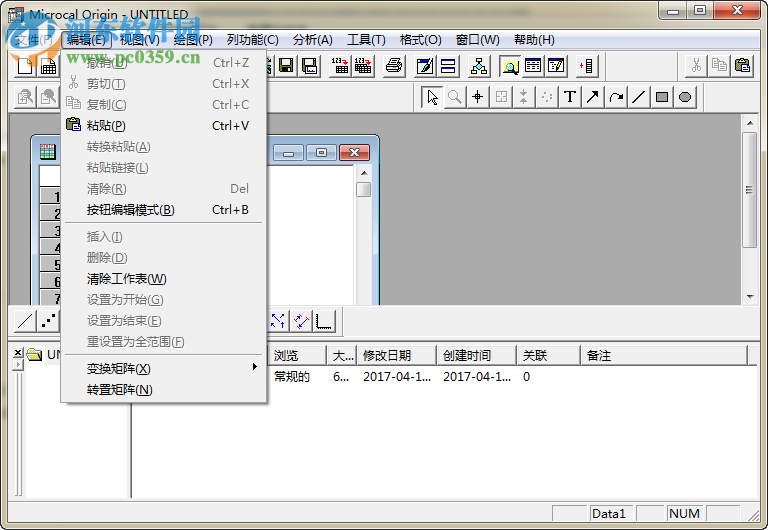This screenshot has width=768, height=530.
Task: Open the 帮助(H) menu
Action: click(x=534, y=40)
